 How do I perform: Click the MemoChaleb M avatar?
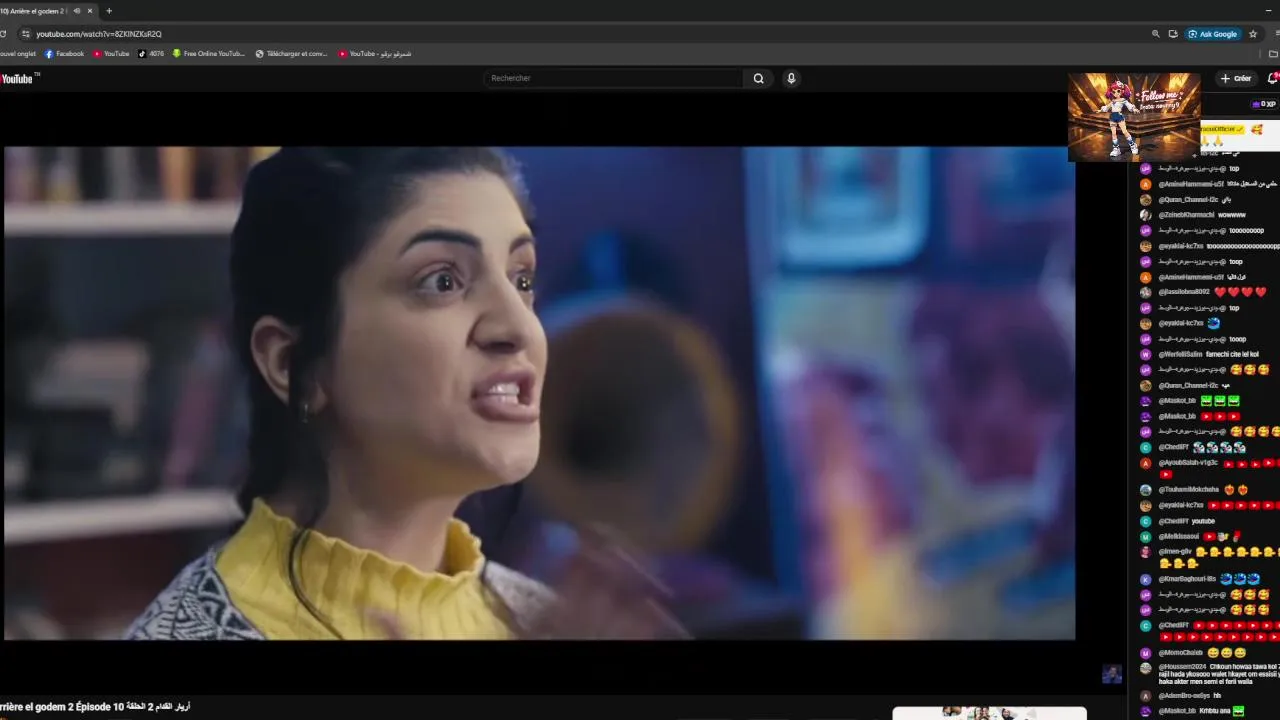(x=1146, y=653)
